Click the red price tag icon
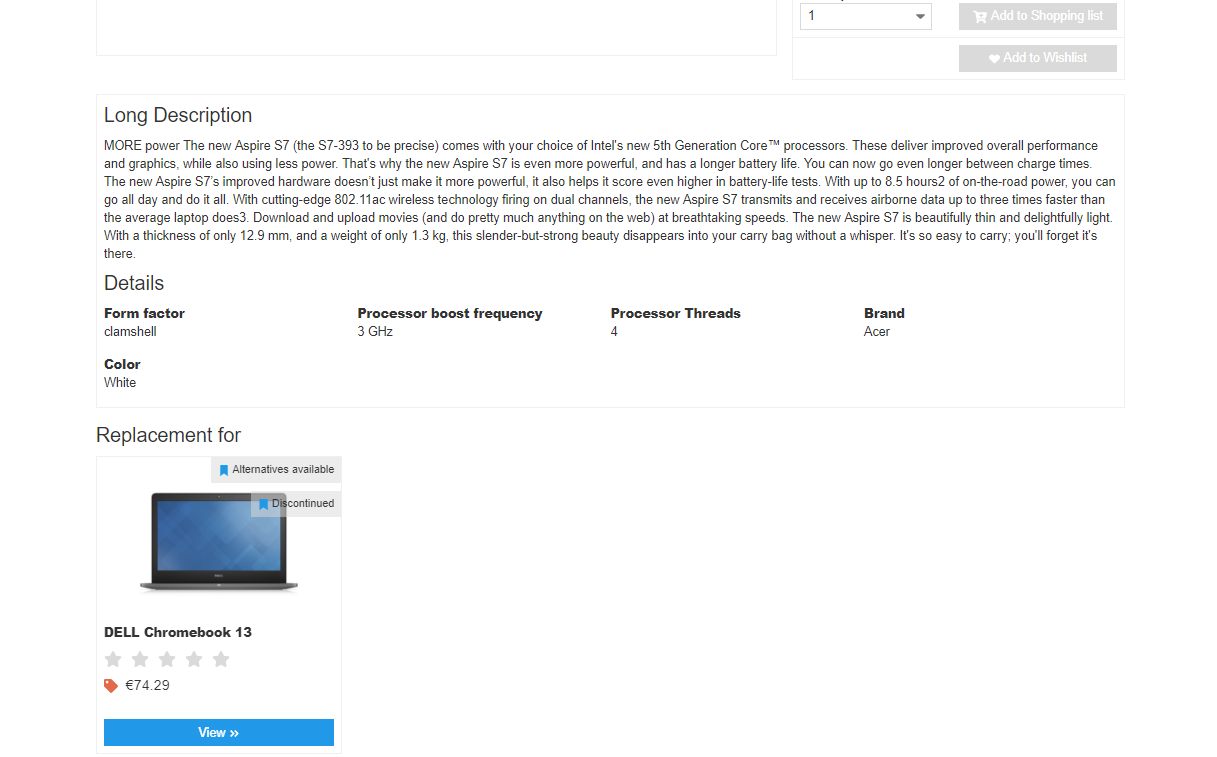The image size is (1217, 757). (111, 686)
